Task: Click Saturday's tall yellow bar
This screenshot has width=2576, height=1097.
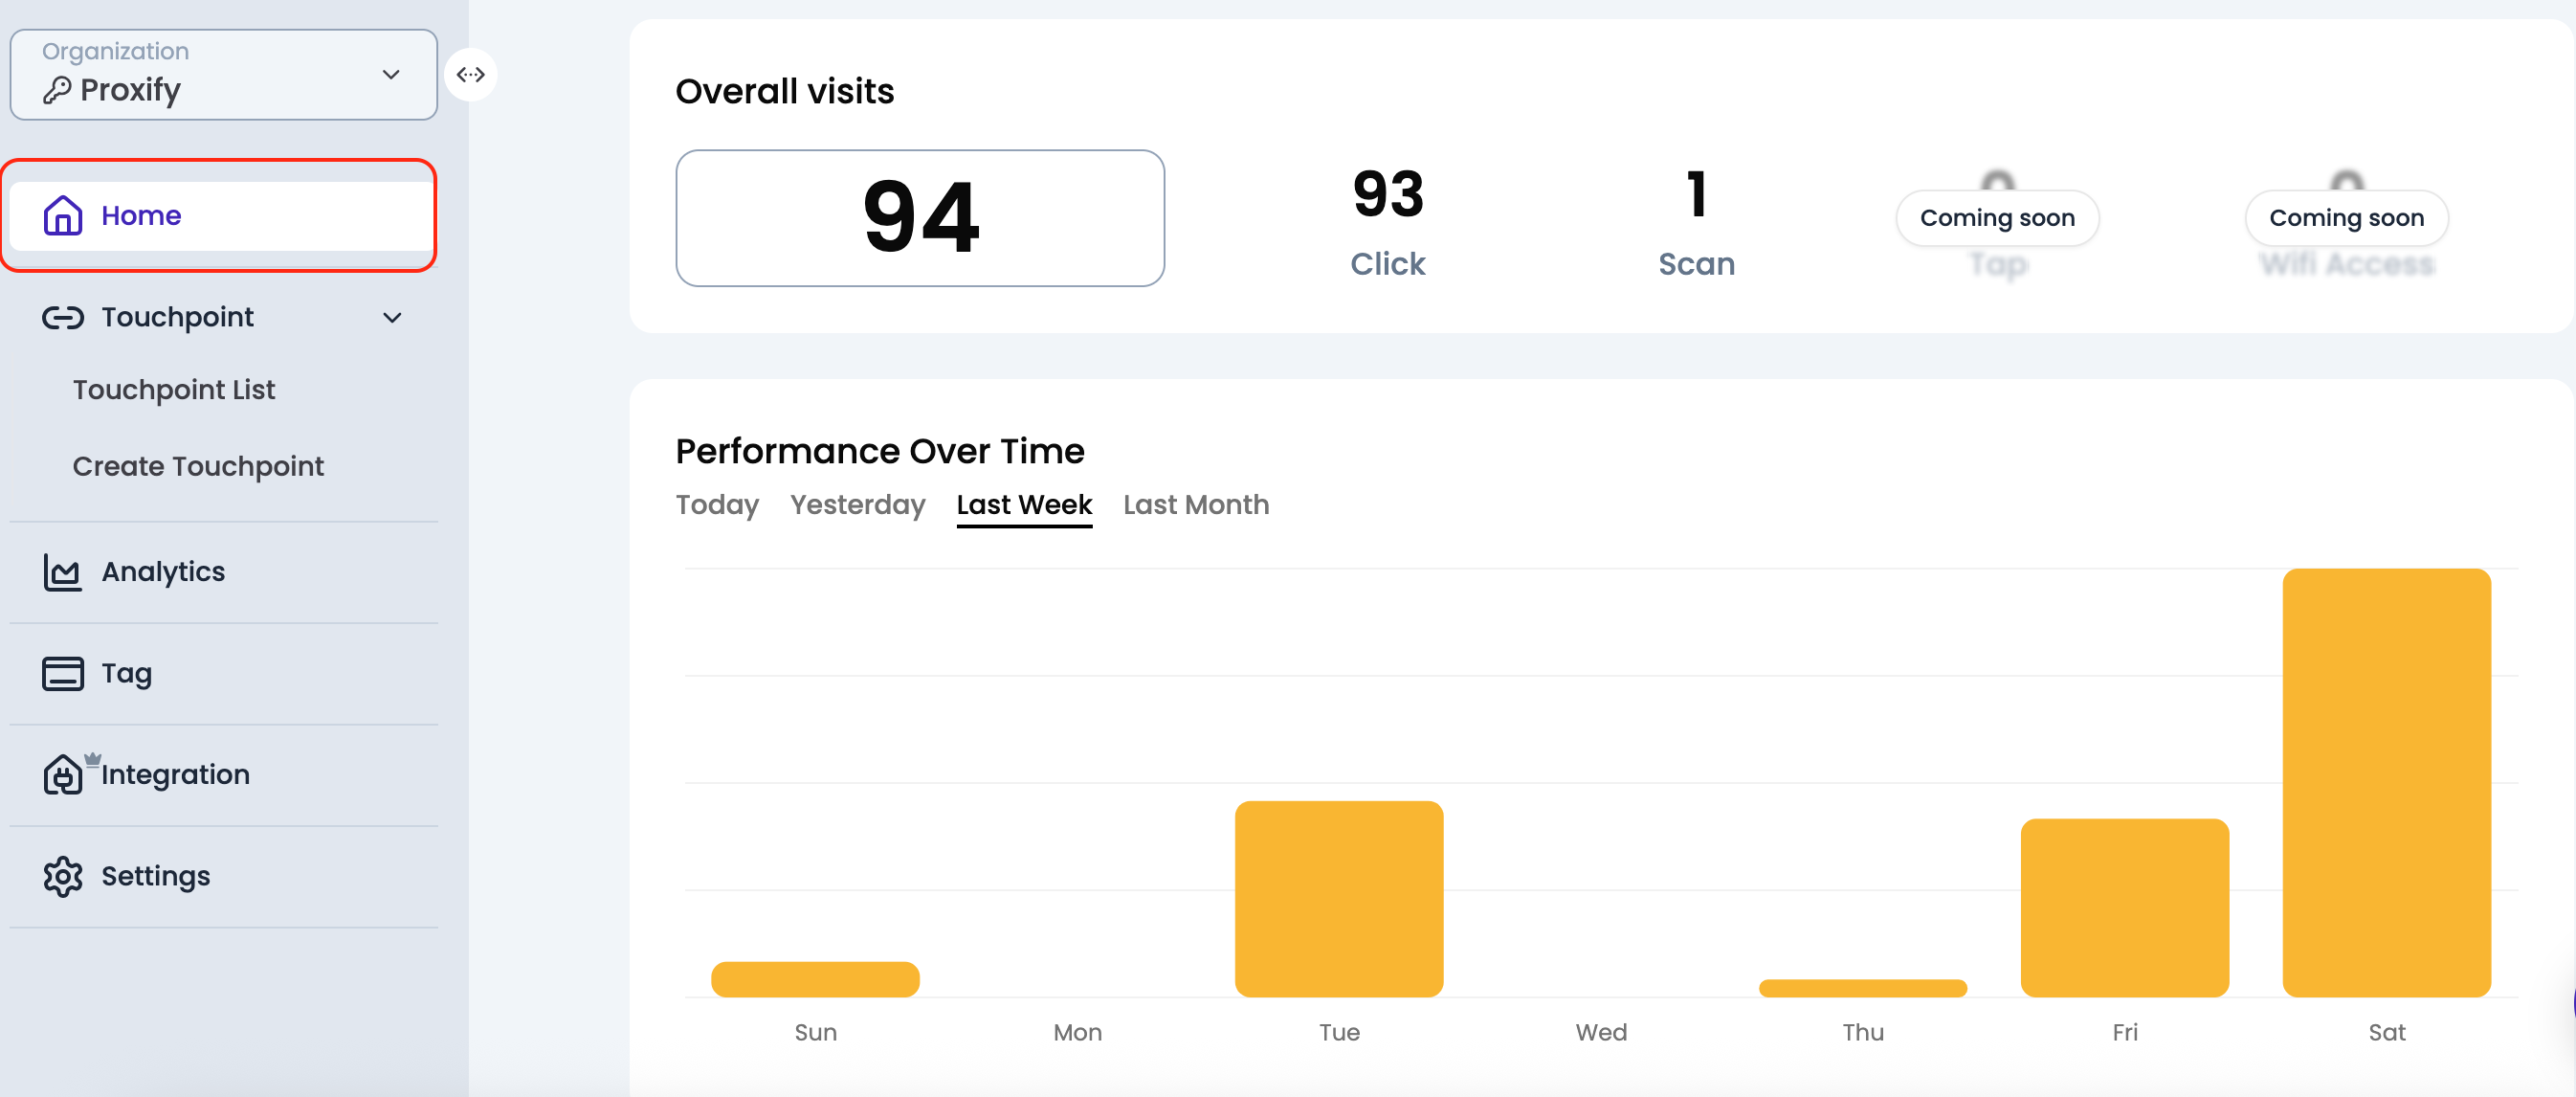Action: (x=2387, y=780)
